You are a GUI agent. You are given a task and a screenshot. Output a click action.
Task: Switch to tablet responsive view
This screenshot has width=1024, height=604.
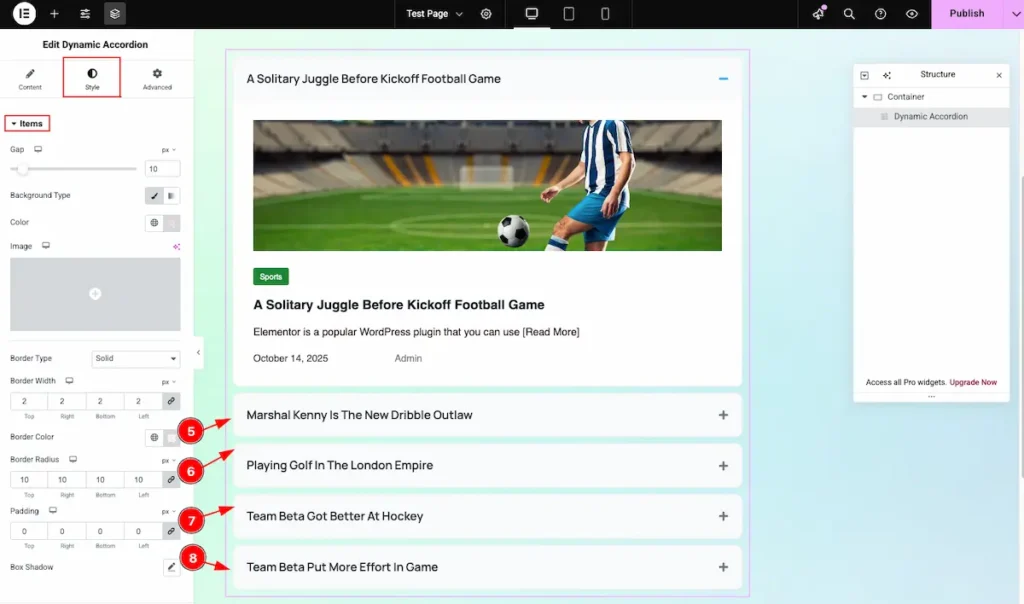(x=569, y=14)
